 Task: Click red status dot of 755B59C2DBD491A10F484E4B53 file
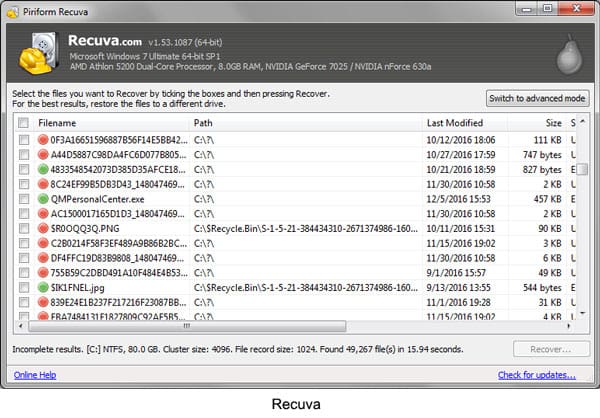[43, 272]
